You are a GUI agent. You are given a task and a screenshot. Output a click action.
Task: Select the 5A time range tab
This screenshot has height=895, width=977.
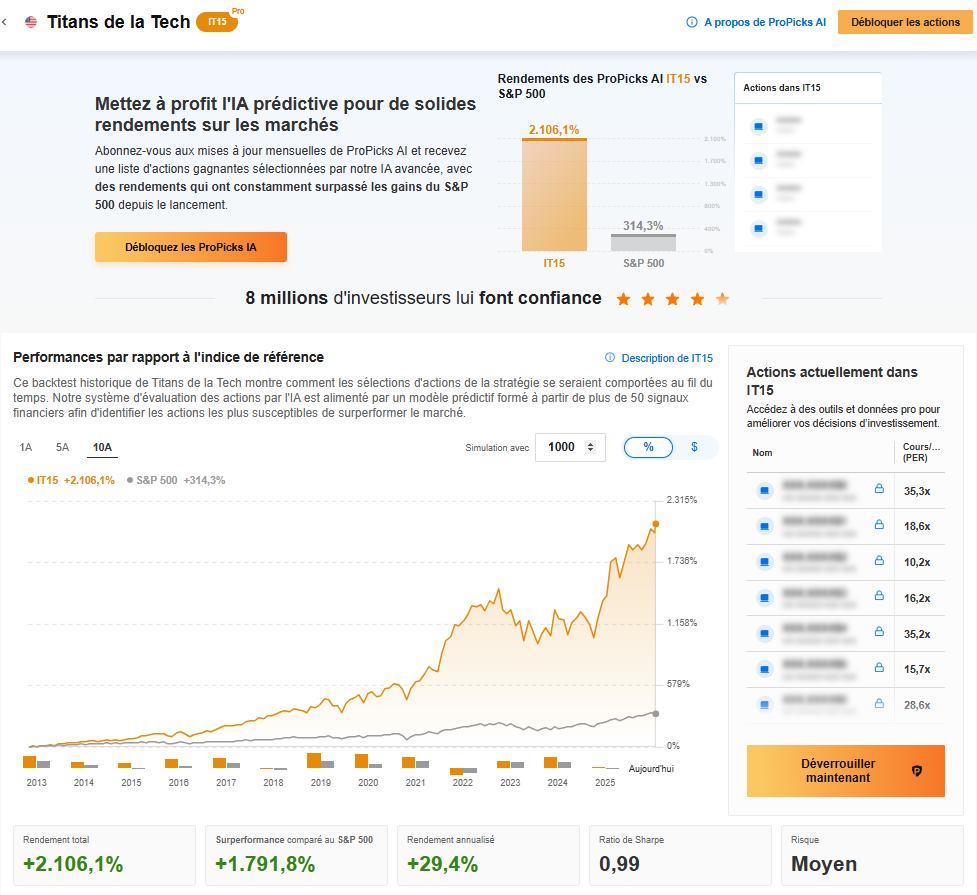click(62, 448)
